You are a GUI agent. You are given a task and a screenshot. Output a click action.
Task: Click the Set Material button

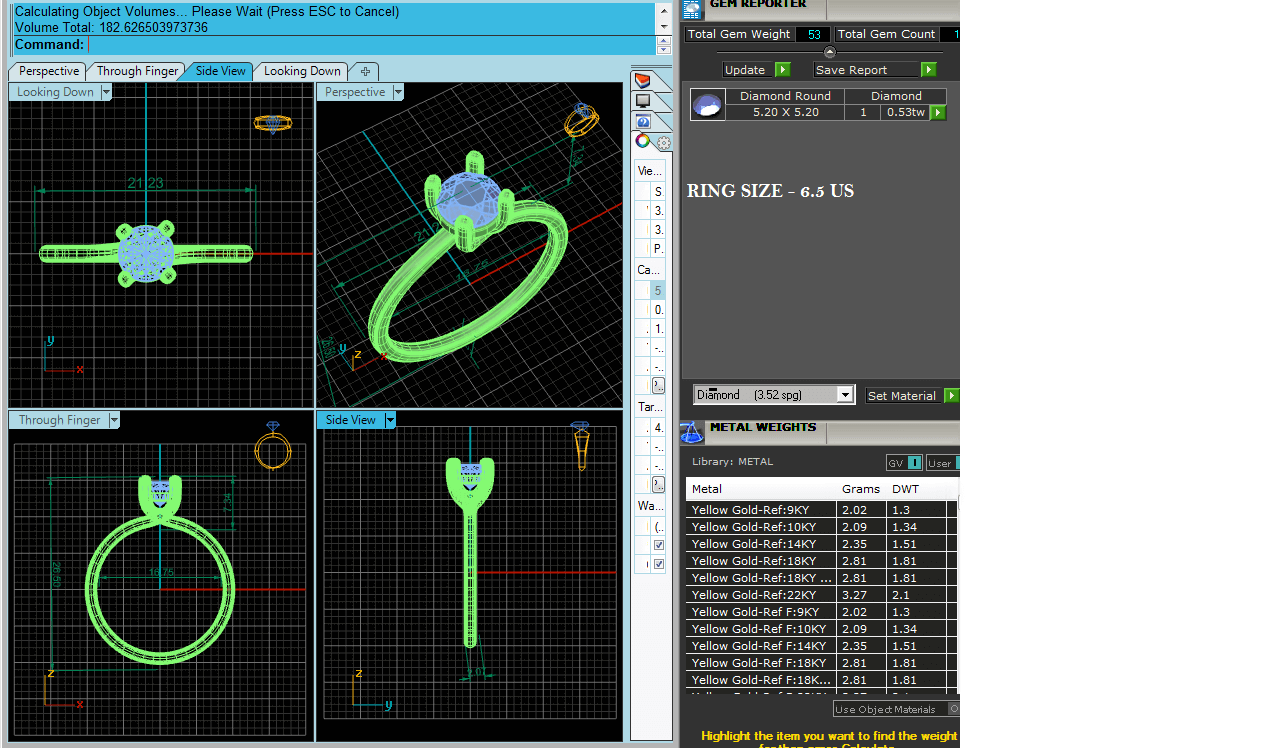[902, 396]
